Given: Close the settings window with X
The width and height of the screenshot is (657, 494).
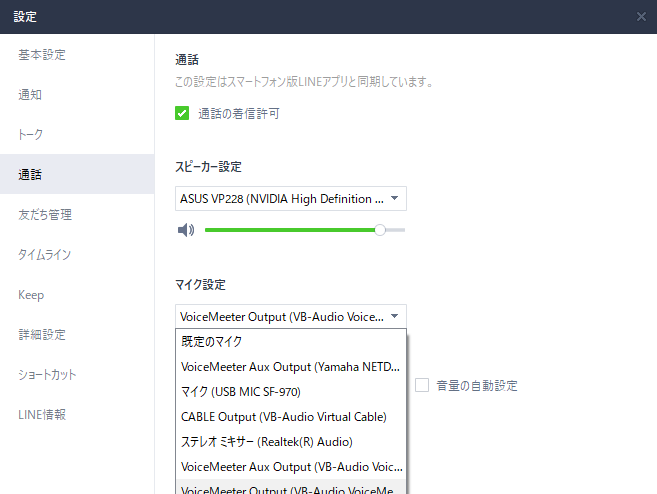Looking at the screenshot, I should pos(641,16).
